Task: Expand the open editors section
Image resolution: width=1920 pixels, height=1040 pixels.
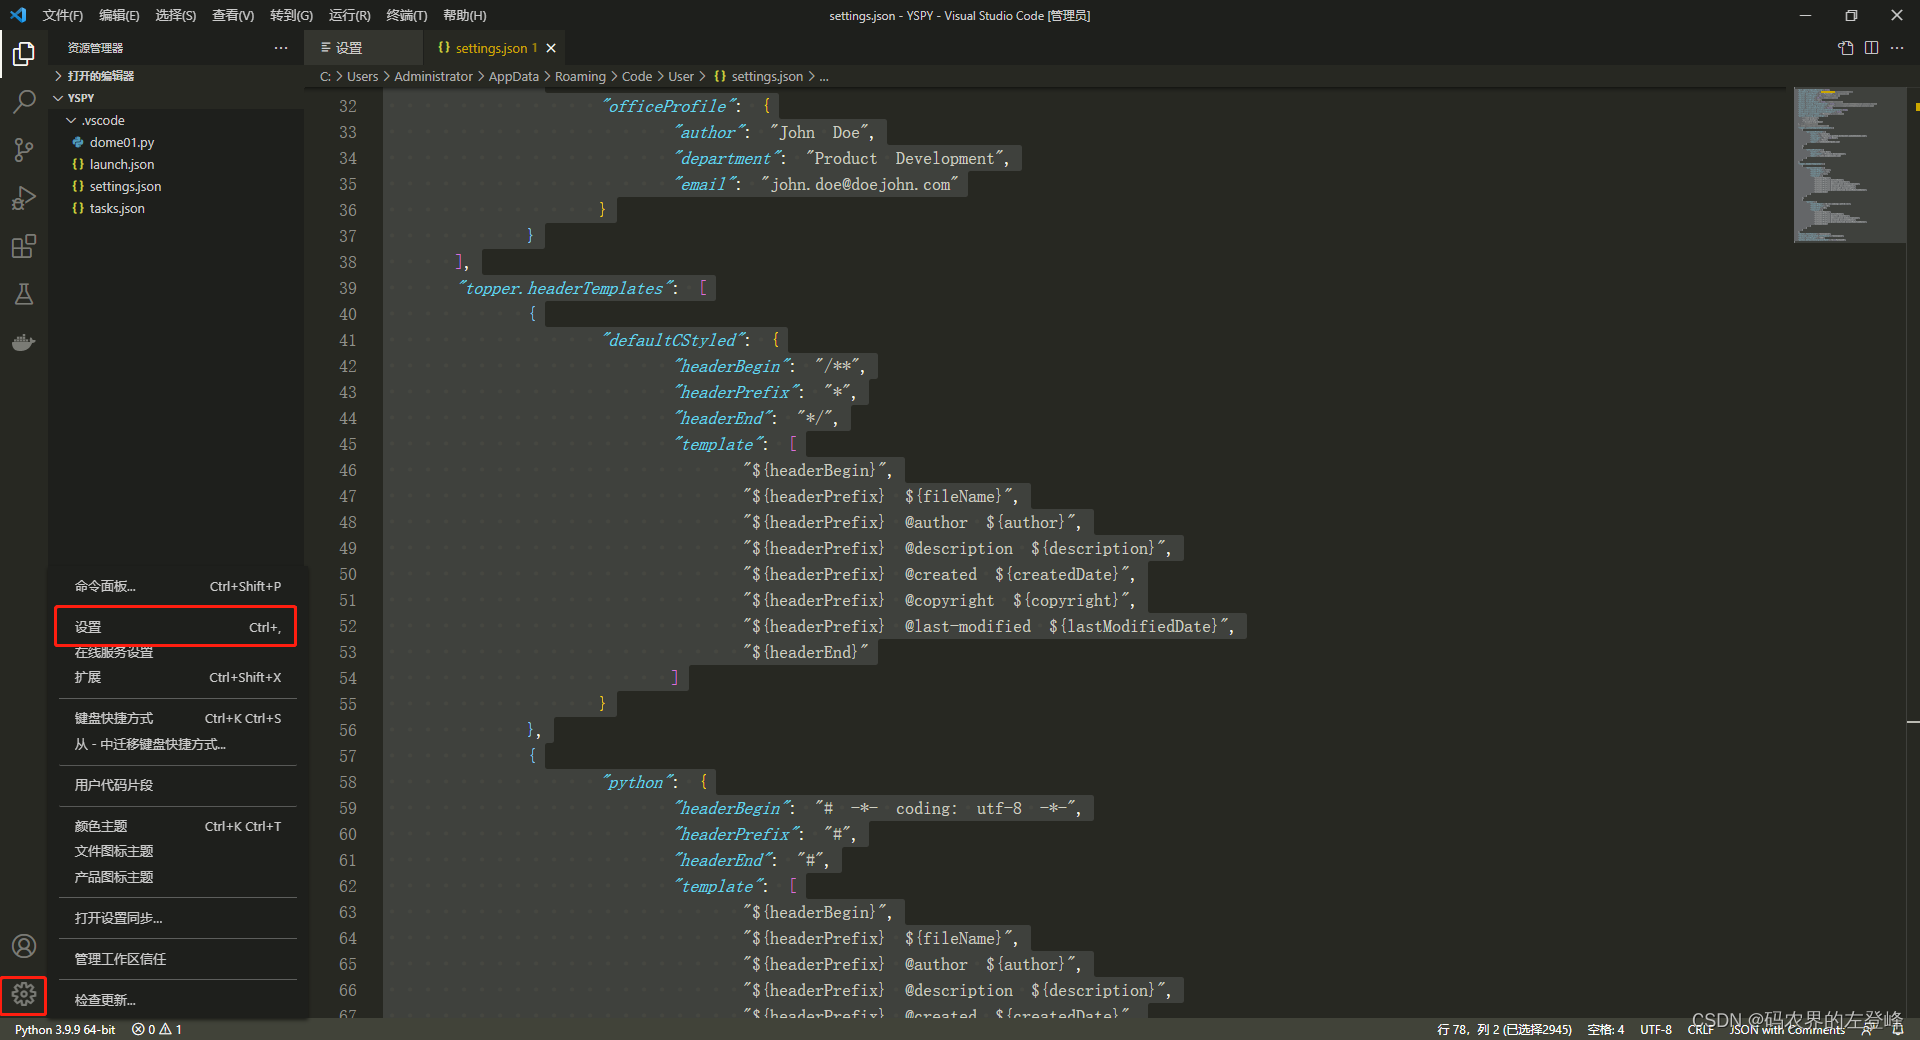Action: (100, 76)
